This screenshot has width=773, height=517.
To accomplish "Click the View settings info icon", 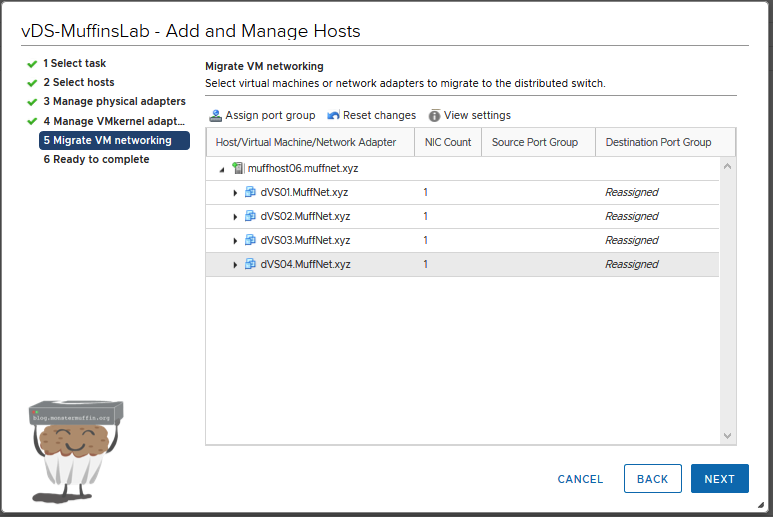I will [435, 116].
